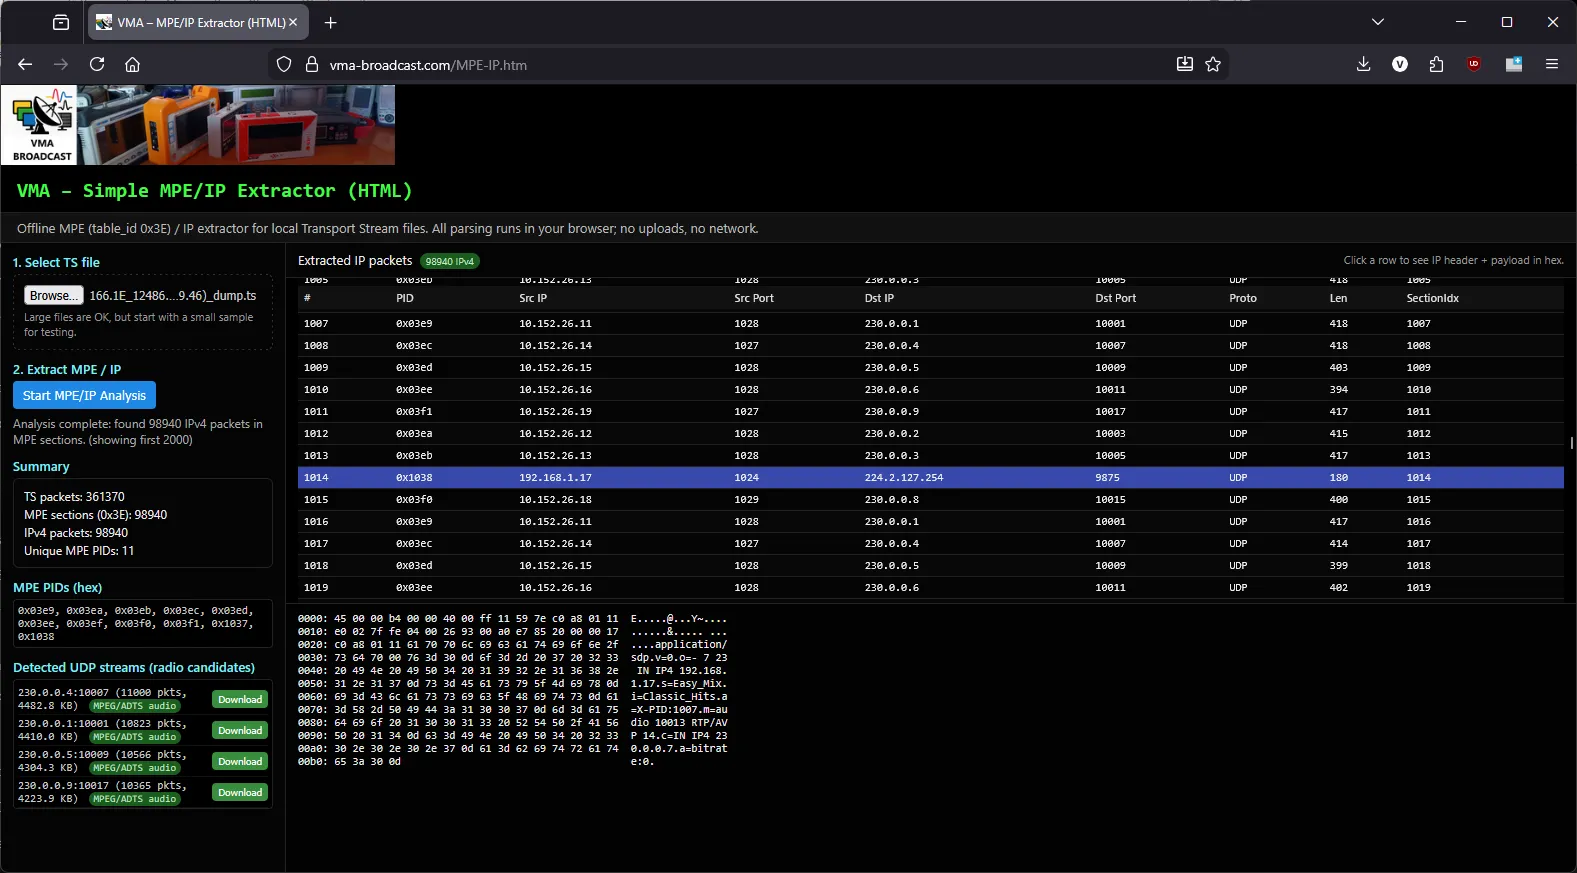Click the tracking protection shield icon

284,64
